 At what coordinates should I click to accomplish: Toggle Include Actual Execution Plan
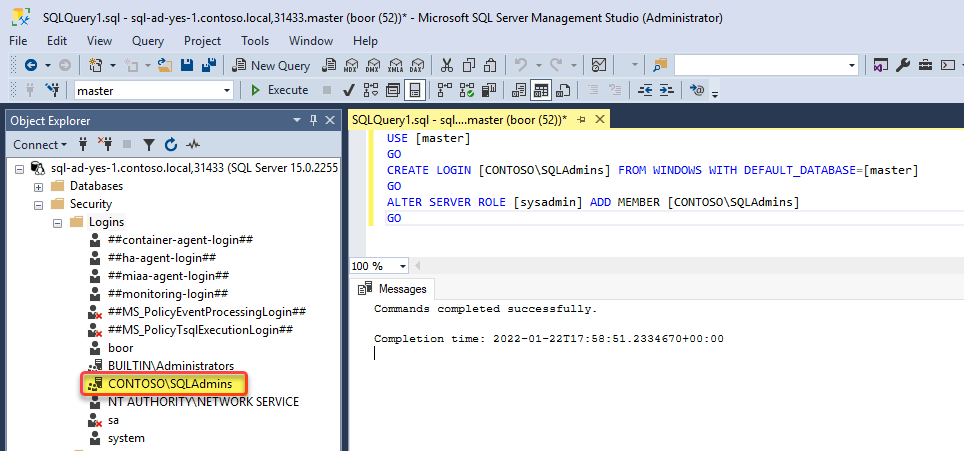(x=444, y=90)
